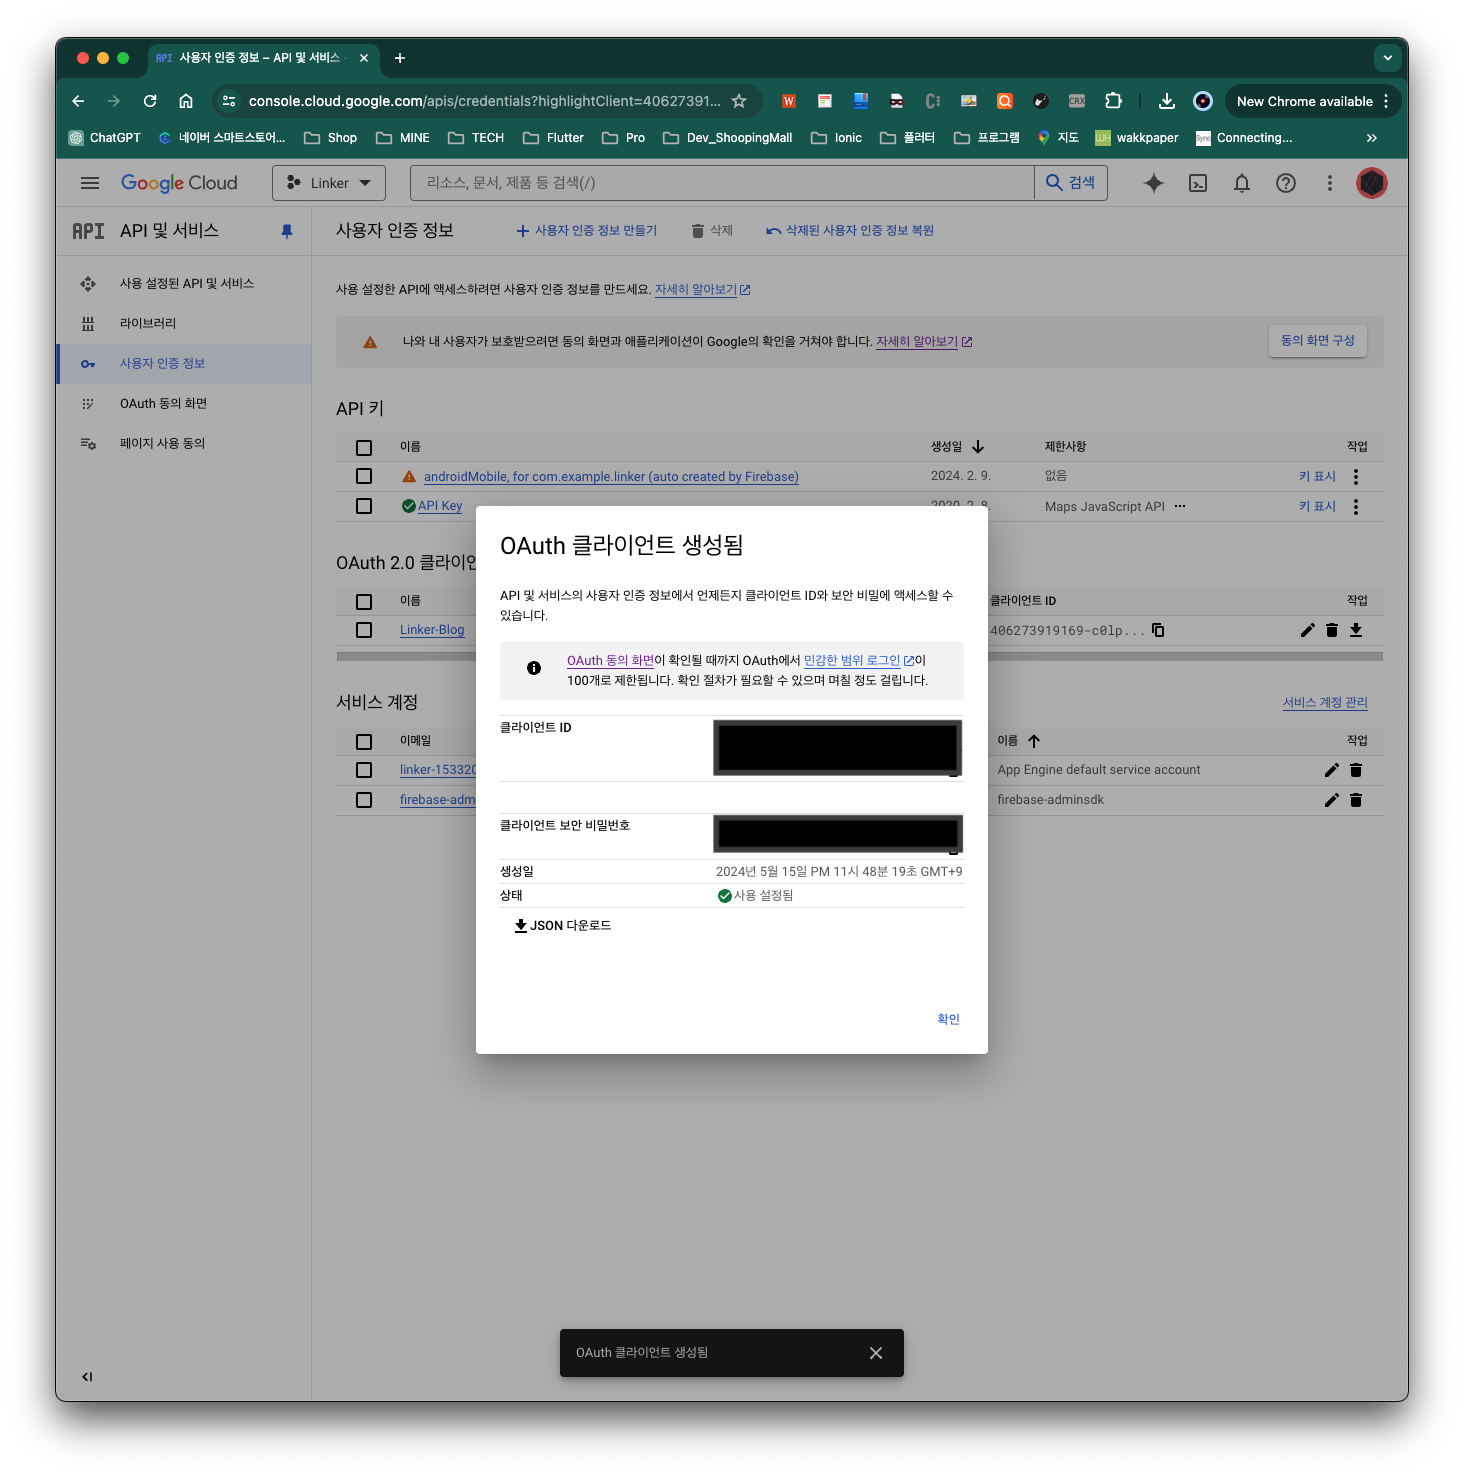Open Cloud Shell terminal icon
Screen dimensions: 1464x1475
[x=1197, y=183]
